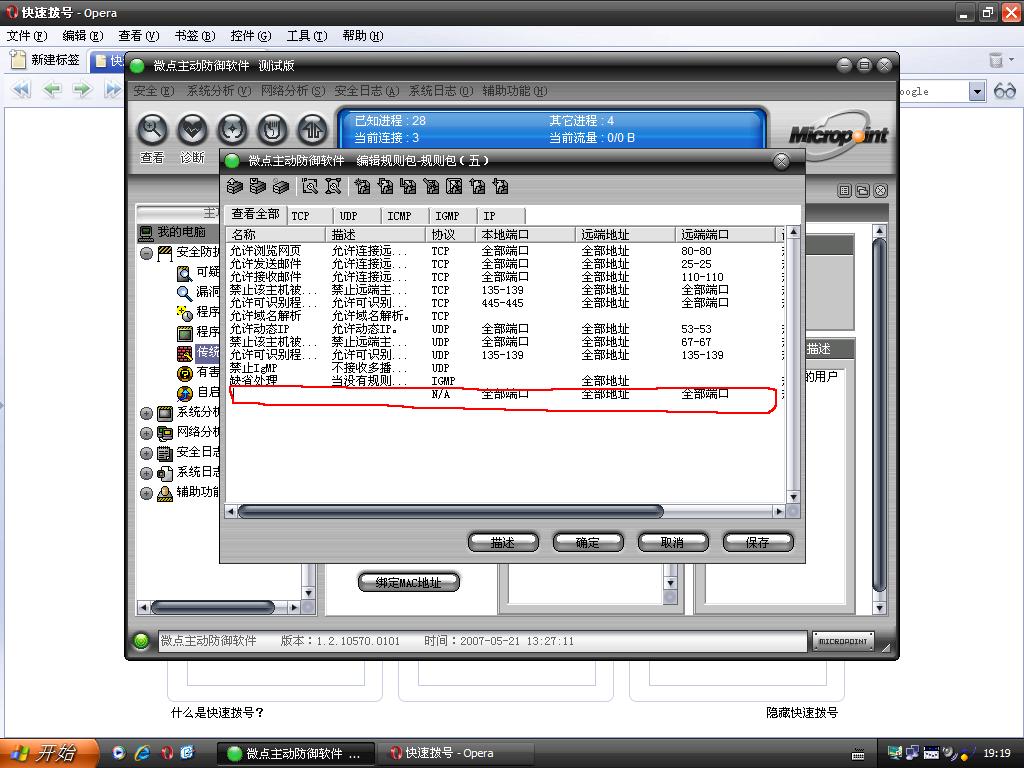Image resolution: width=1024 pixels, height=768 pixels.
Task: Collapse the 安全防护 tree node
Action: click(146, 253)
